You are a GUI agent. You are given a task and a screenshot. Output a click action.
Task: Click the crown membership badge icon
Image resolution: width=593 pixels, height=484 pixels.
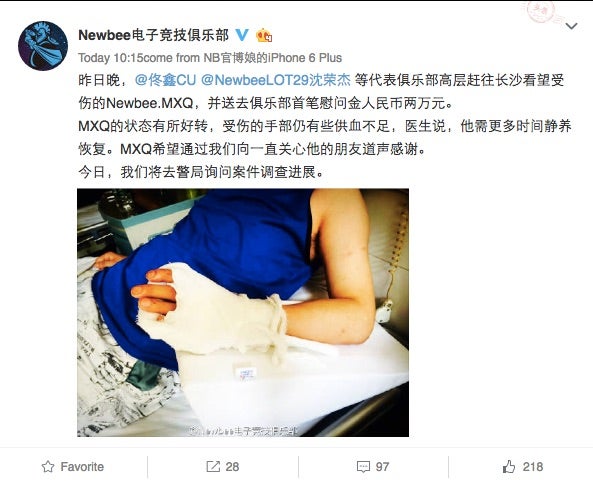tap(264, 36)
